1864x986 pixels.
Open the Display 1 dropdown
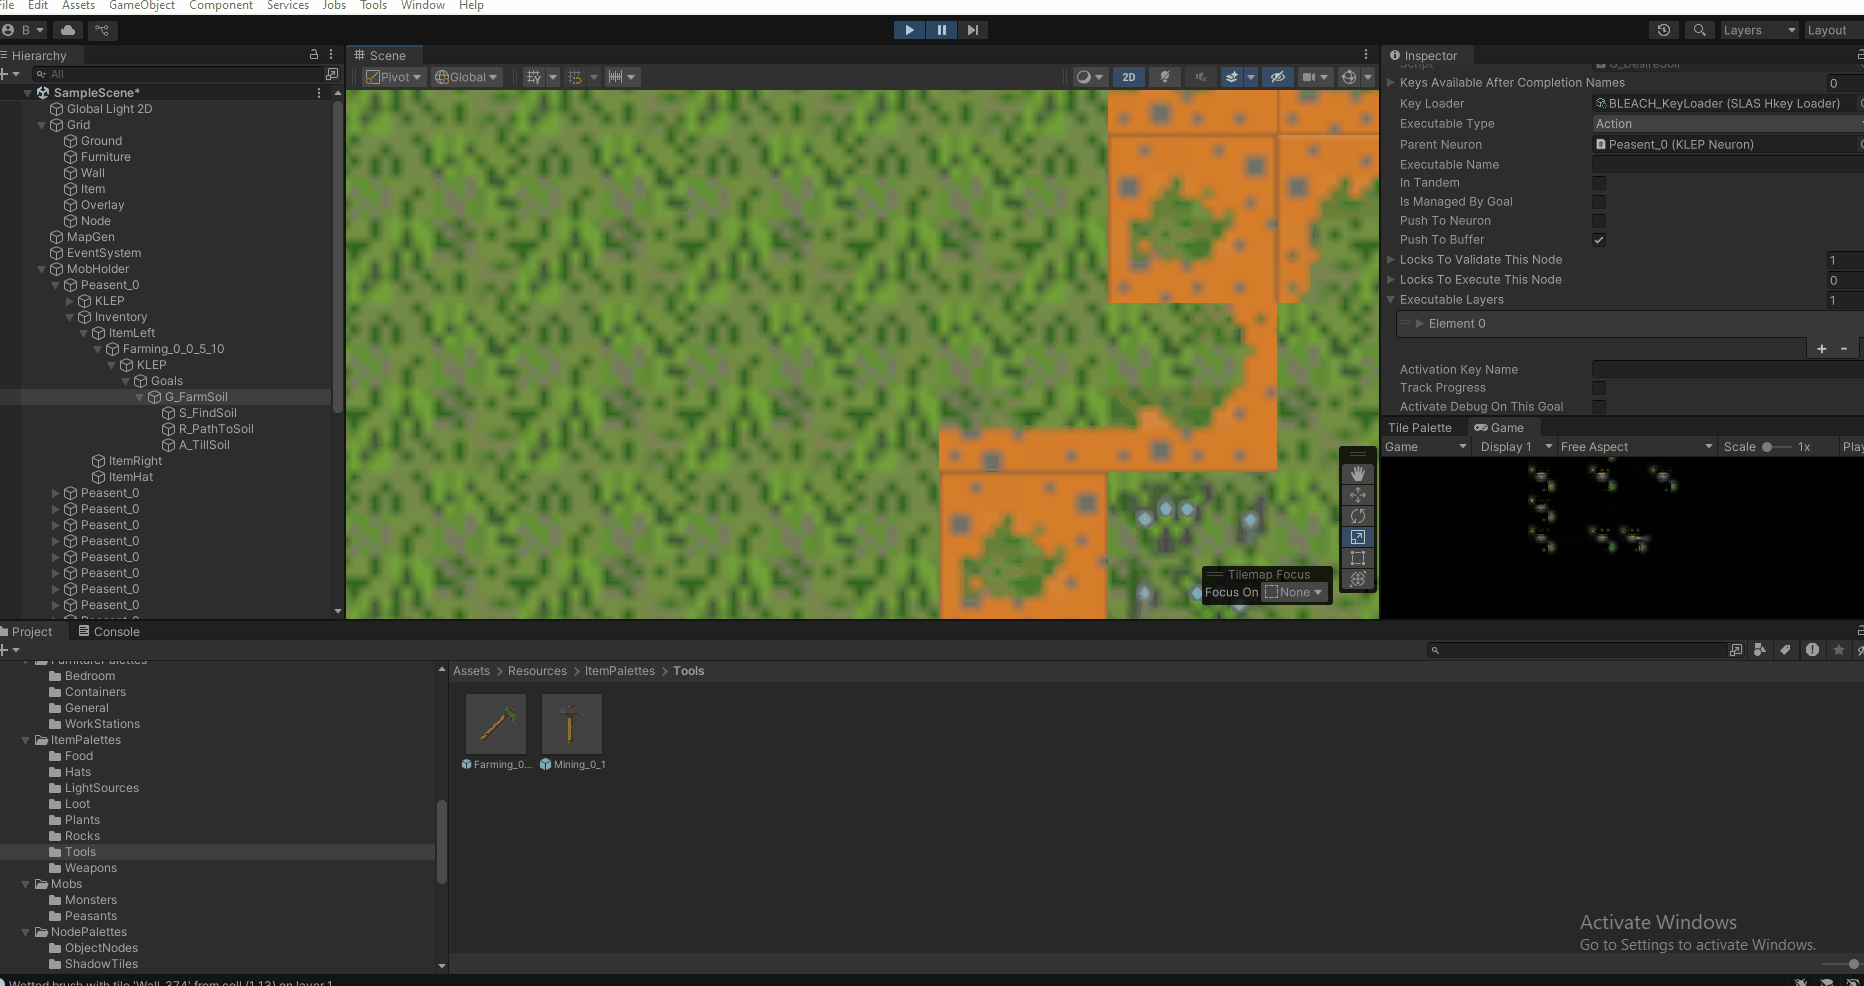[x=1515, y=447]
